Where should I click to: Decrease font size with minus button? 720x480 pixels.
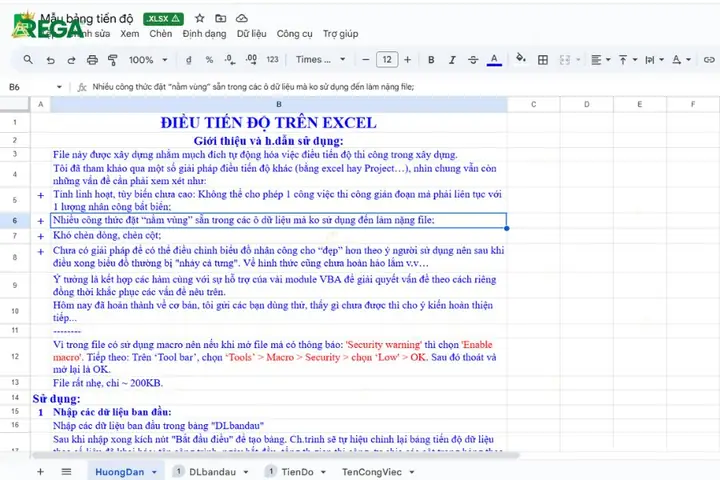[x=366, y=60]
